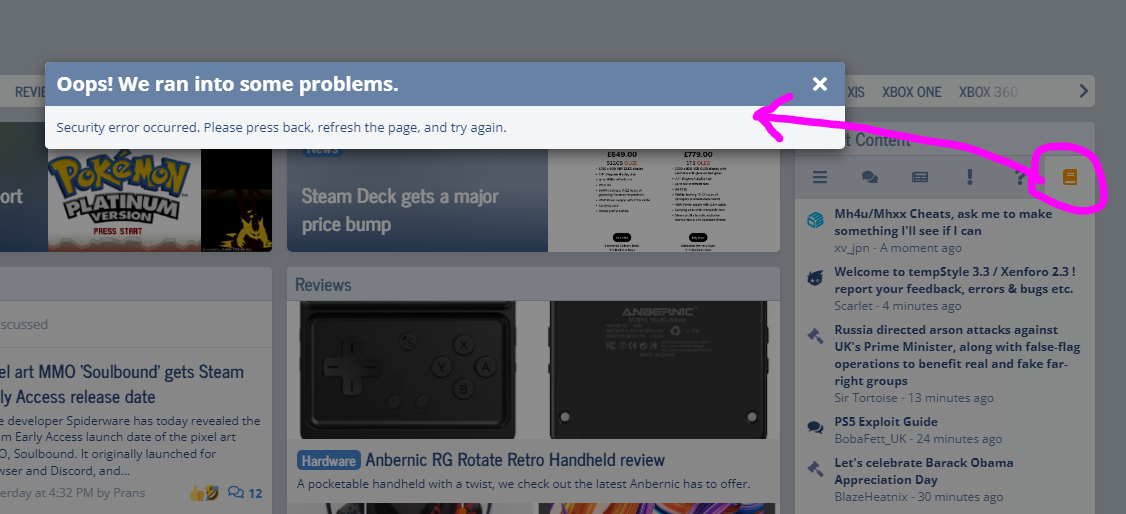Viewport: 1126px width, 514px height.
Task: Click the Anbernic review summary text 'A pocketable handheld'
Action: [524, 484]
